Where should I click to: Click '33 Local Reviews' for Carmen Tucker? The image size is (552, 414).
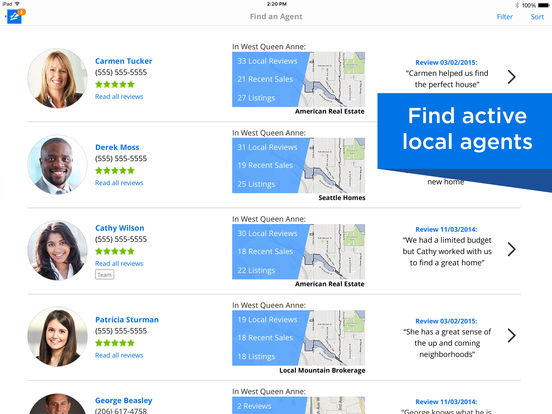pos(267,61)
